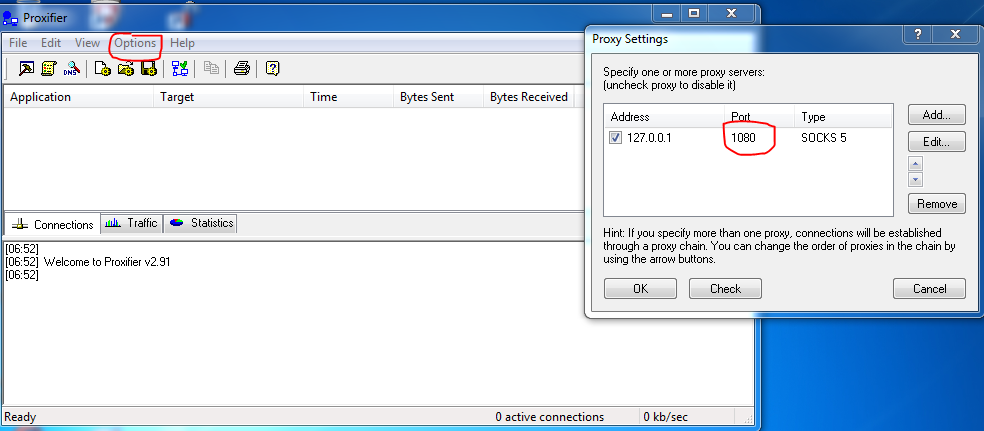Click '0 active connections' in status bar
Image resolution: width=984 pixels, height=431 pixels.
tap(550, 417)
